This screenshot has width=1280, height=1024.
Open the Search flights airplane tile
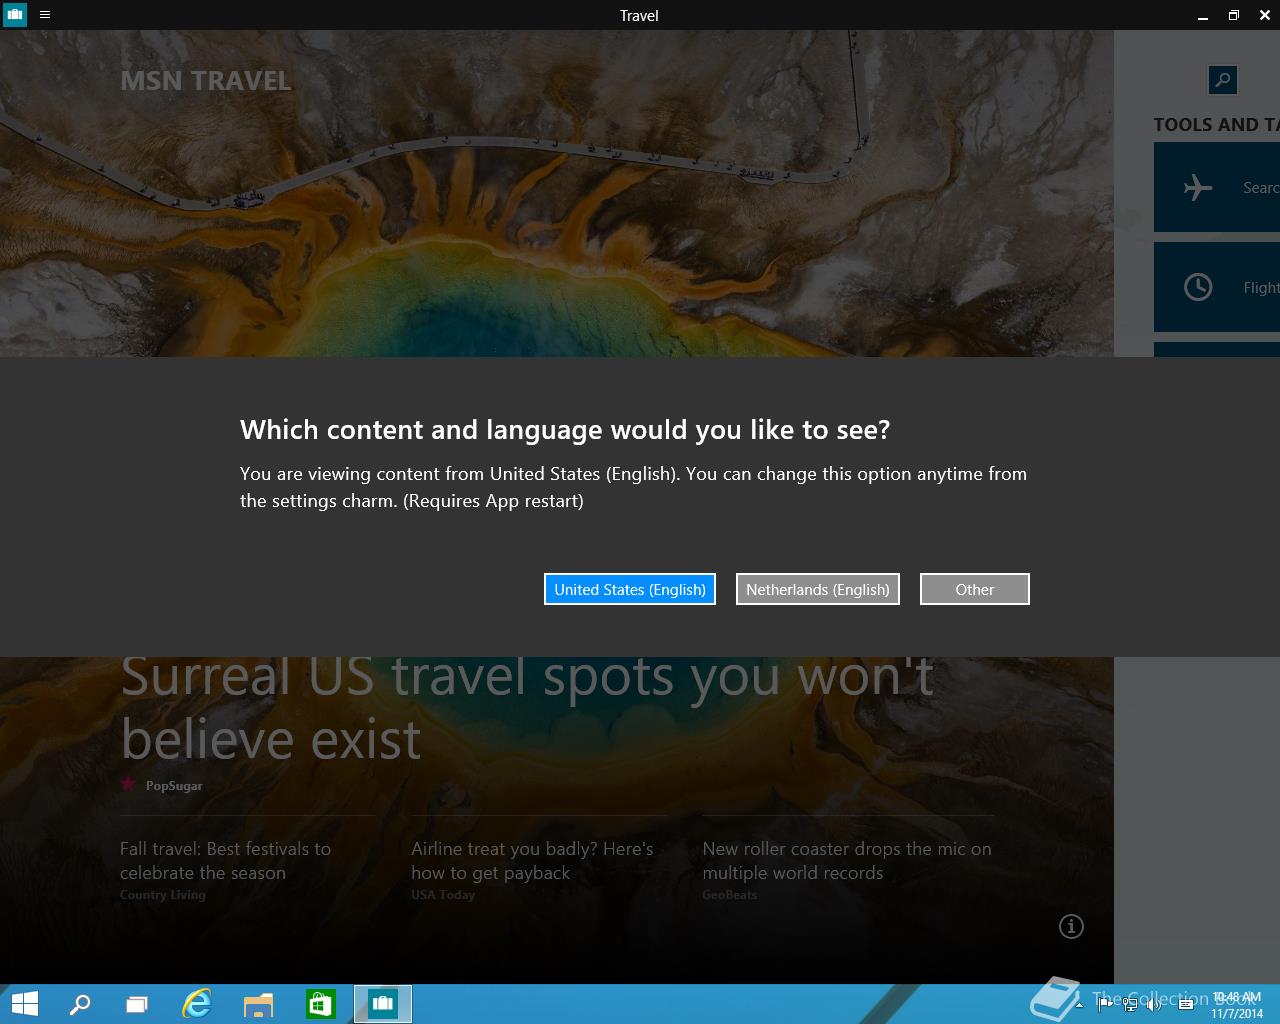click(x=1217, y=187)
